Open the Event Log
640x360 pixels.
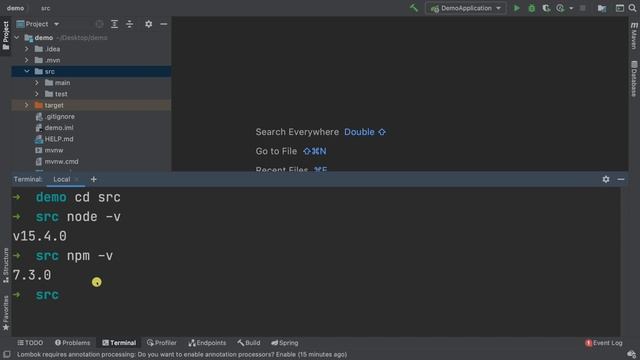(x=604, y=343)
